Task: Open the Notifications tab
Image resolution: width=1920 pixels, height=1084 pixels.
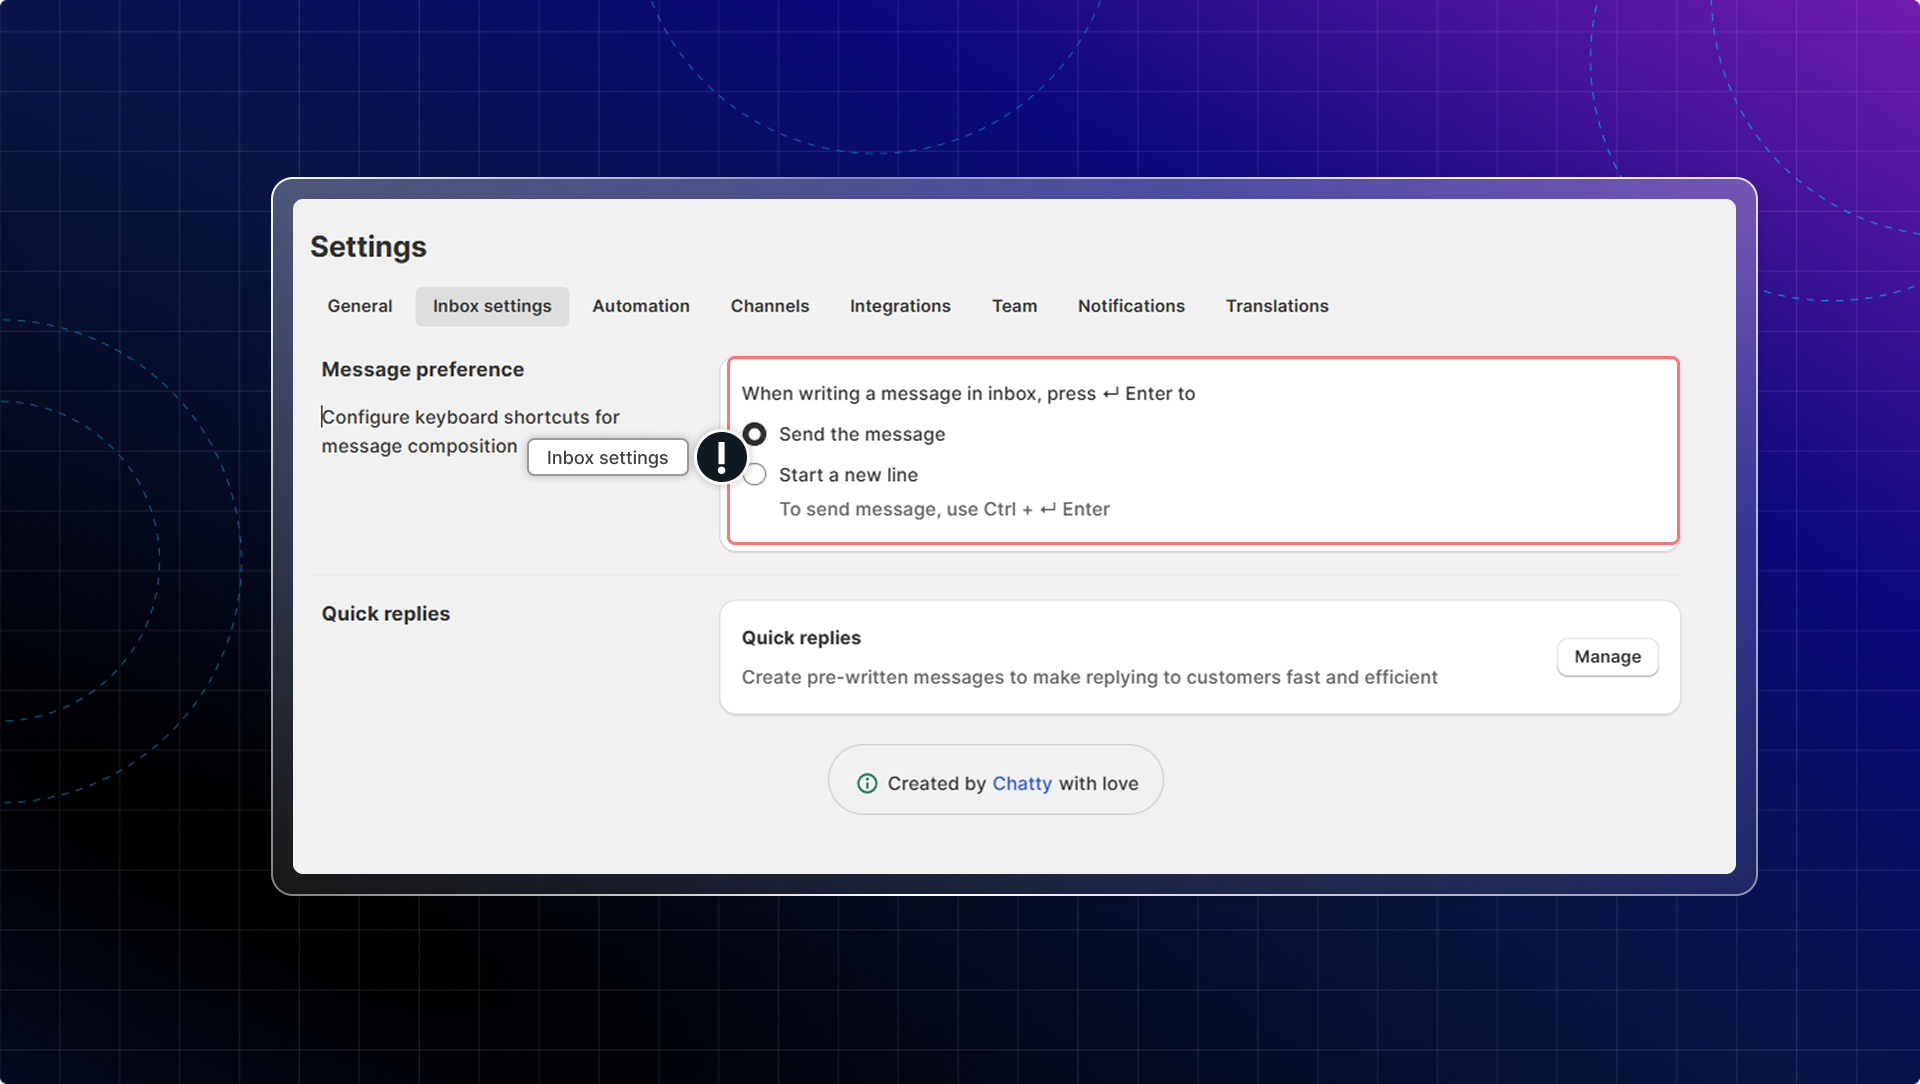Action: coord(1130,306)
